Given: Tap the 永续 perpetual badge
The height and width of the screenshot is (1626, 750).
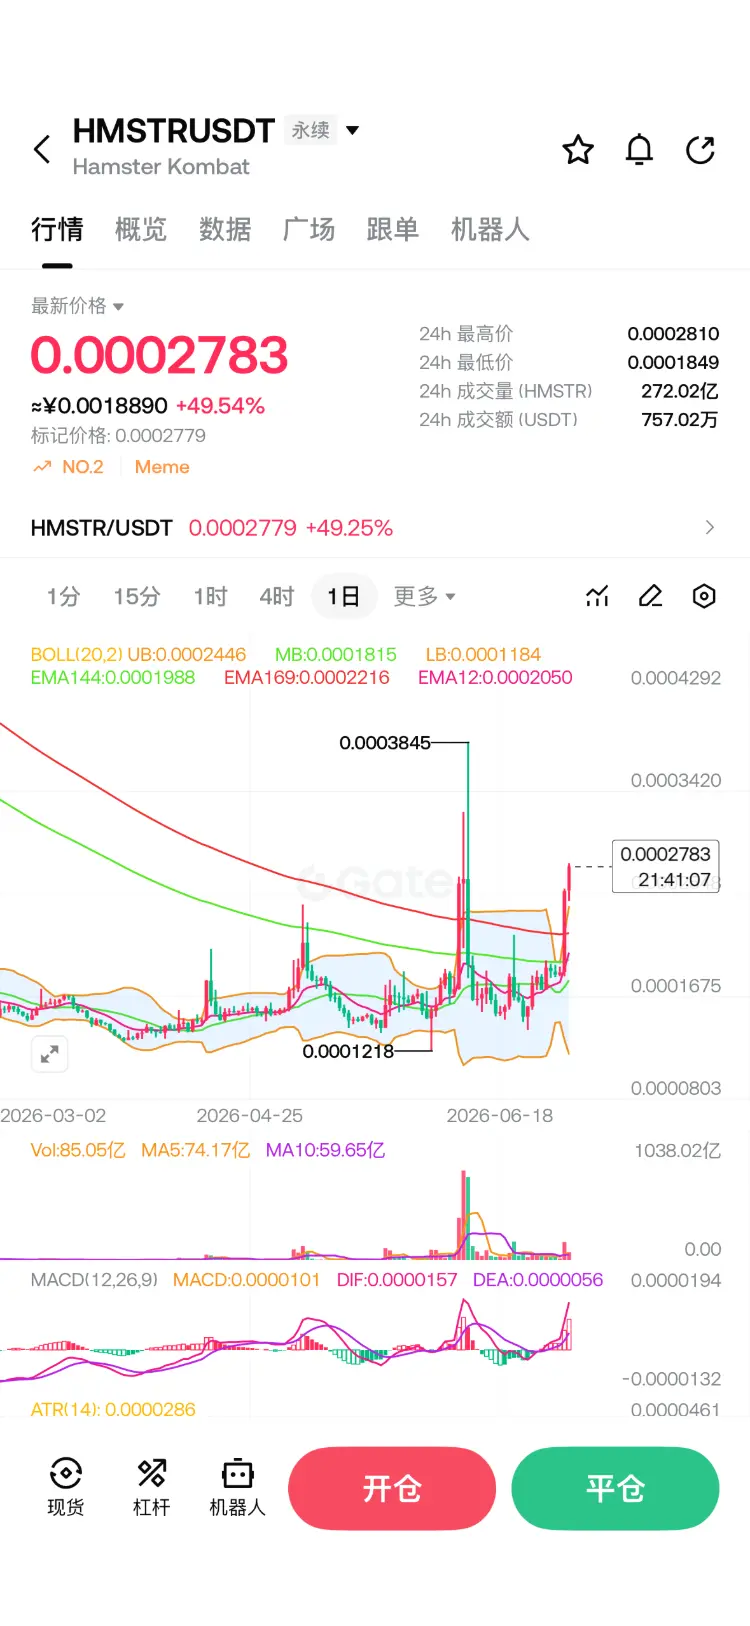Looking at the screenshot, I should point(311,130).
